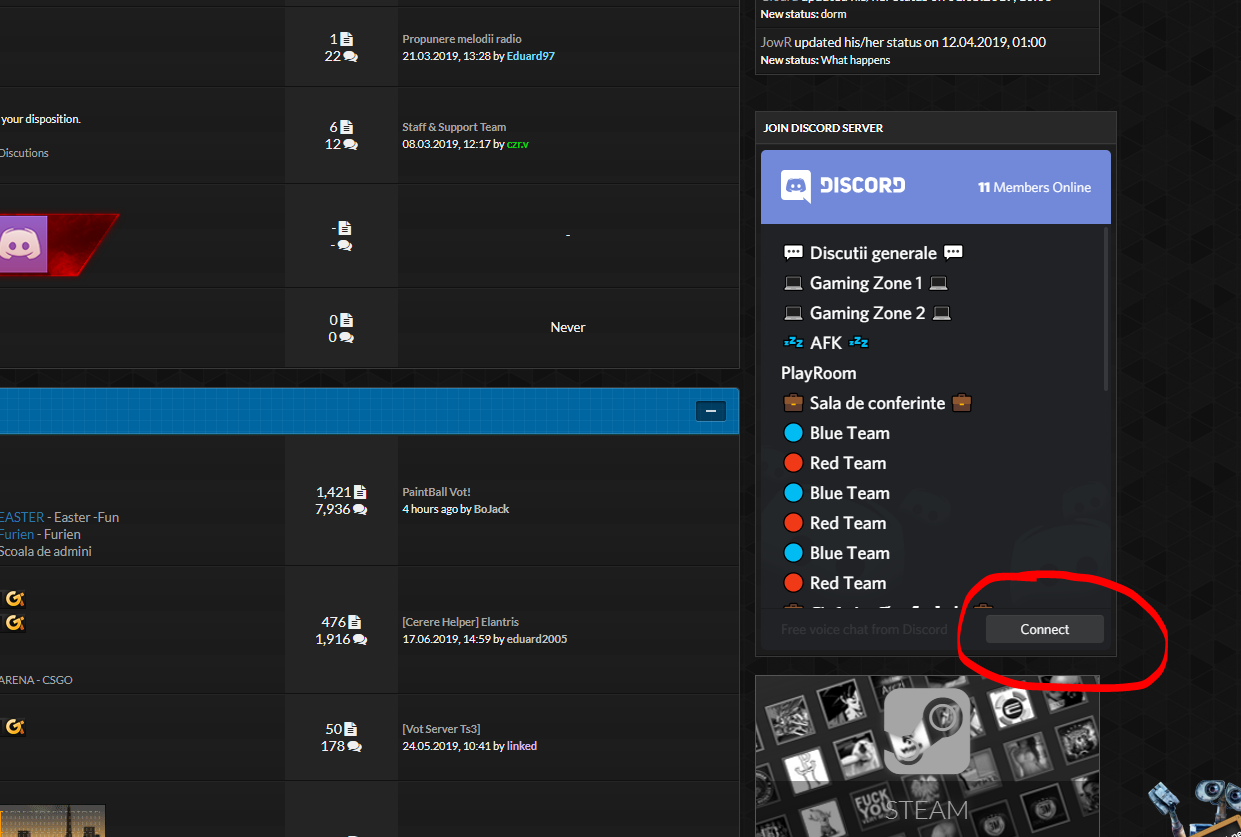
Task: Open the EASTER subforum link
Action: [x=22, y=517]
